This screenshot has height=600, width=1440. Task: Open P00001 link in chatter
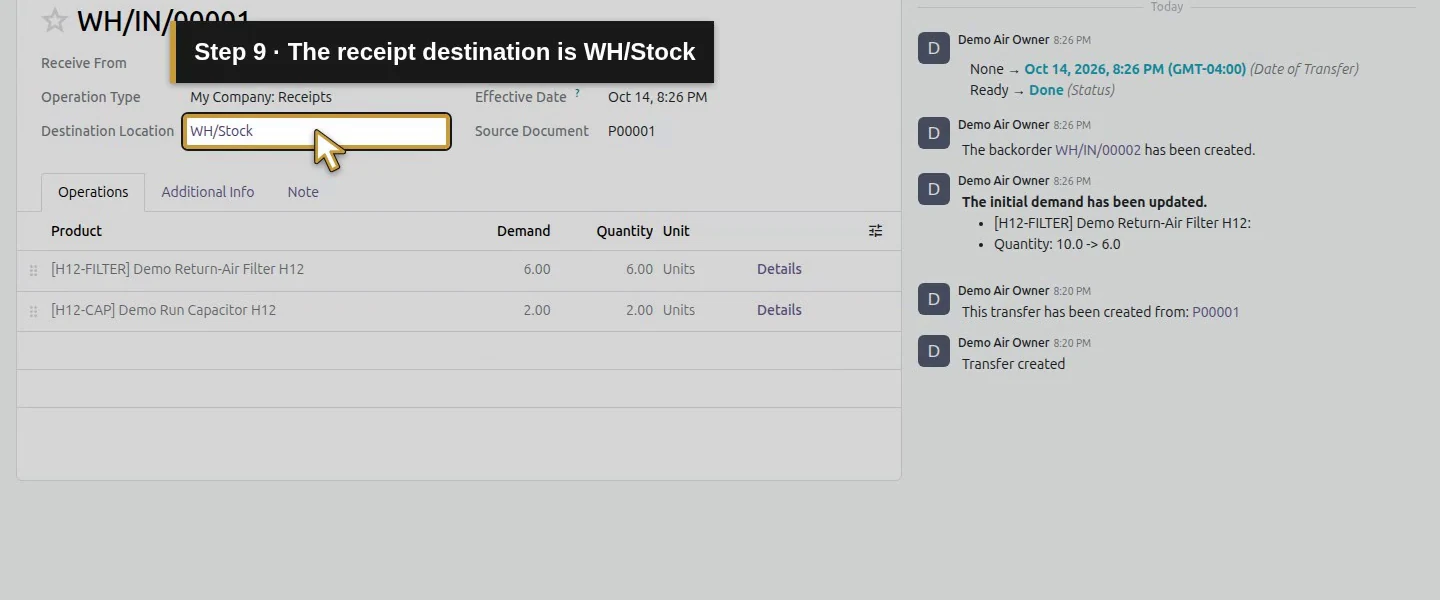pyautogui.click(x=1215, y=312)
